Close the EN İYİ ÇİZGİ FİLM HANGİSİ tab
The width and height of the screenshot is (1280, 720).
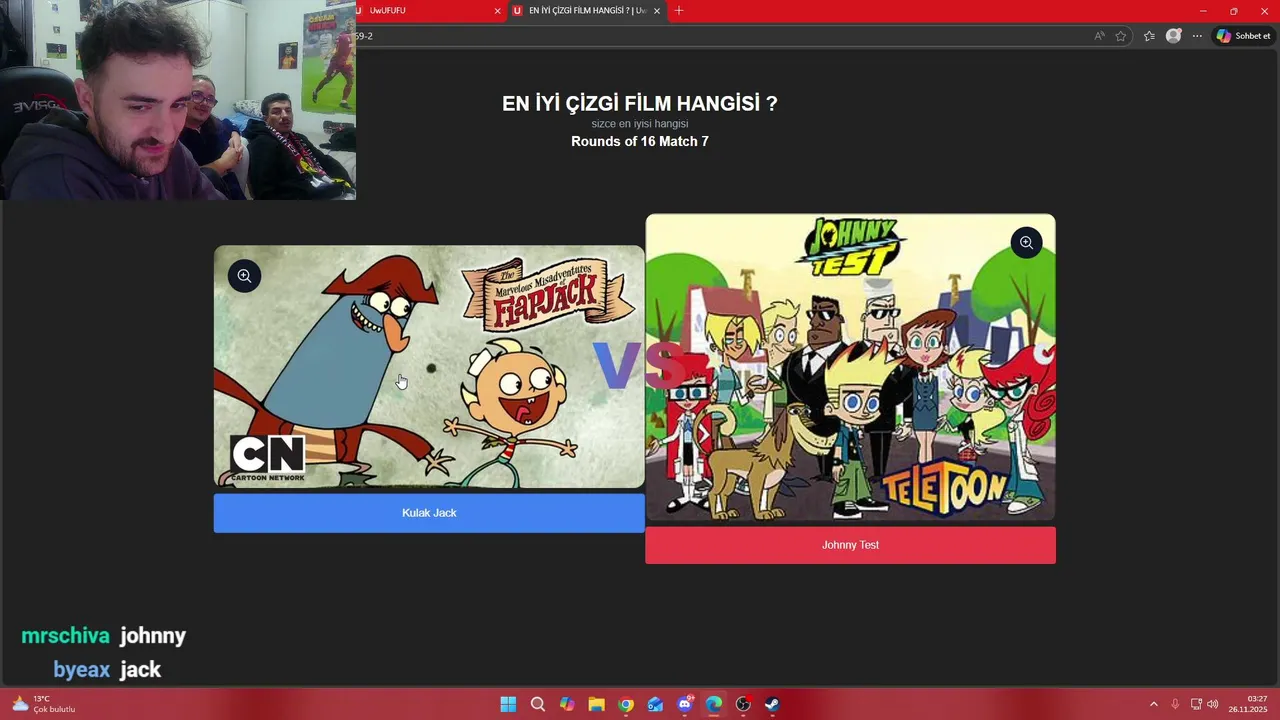click(x=657, y=11)
